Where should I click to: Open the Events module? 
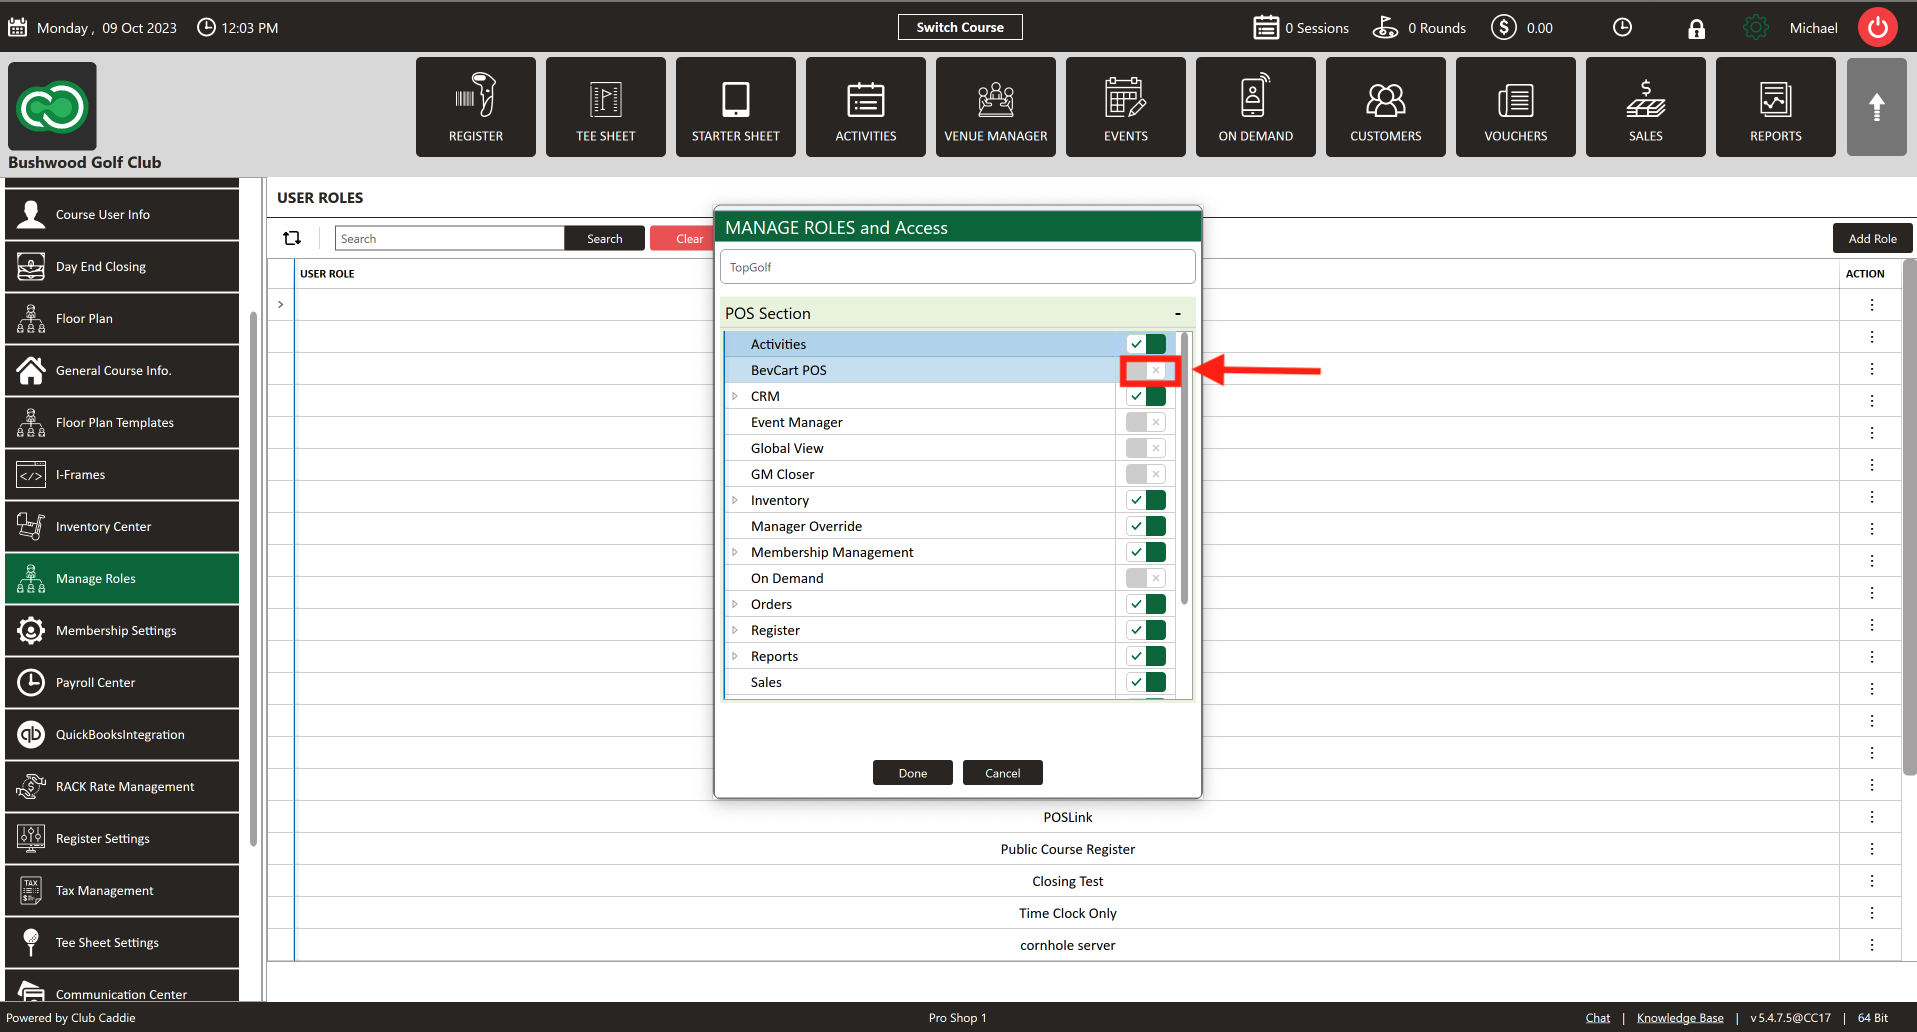pyautogui.click(x=1126, y=107)
